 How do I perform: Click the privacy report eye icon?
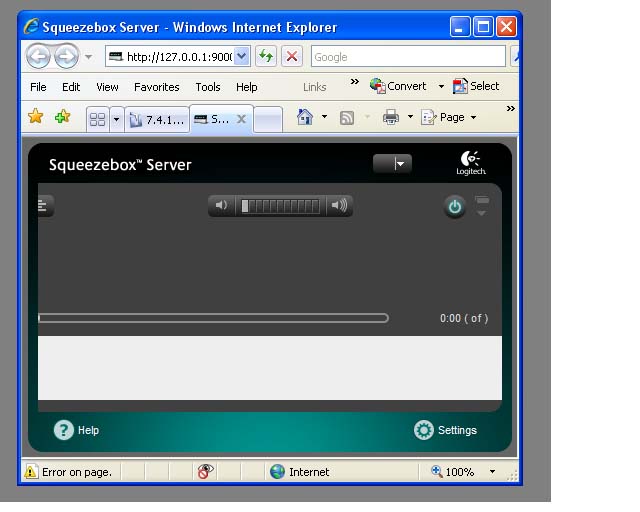pyautogui.click(x=205, y=471)
